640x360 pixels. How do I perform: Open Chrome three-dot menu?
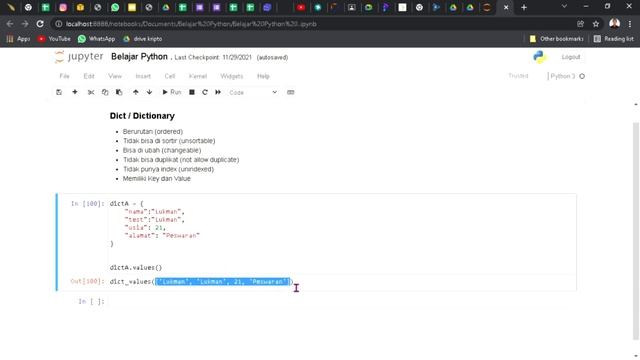(630, 24)
